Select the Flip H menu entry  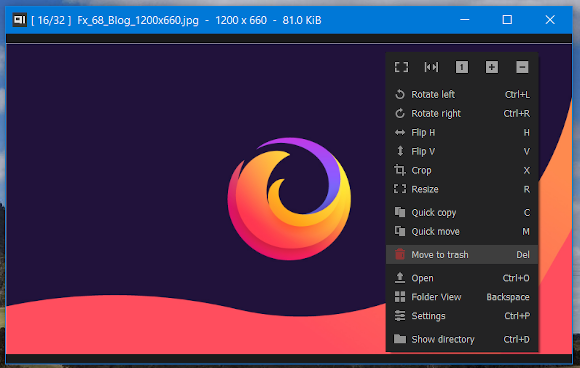coord(462,132)
